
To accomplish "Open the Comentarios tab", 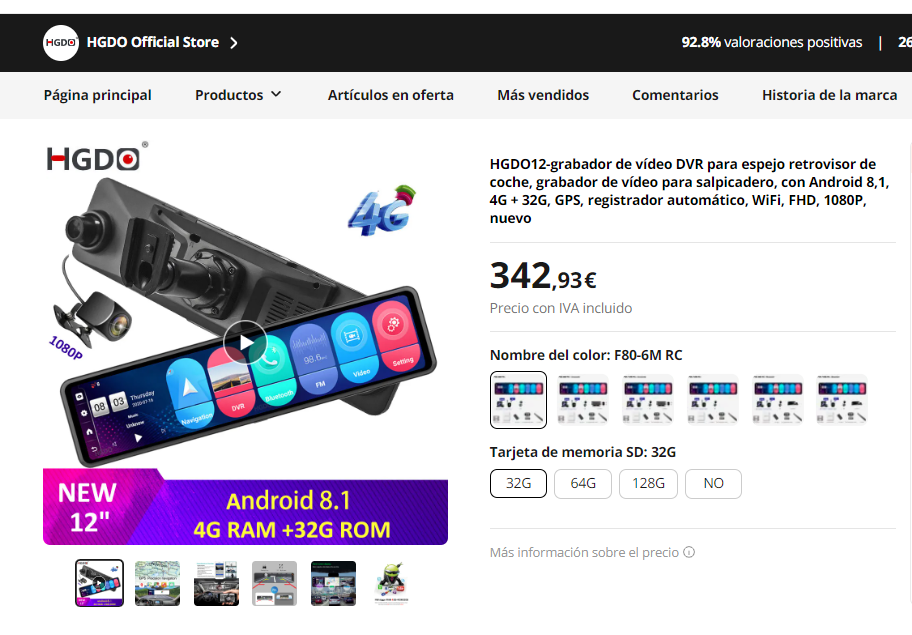I will 675,95.
